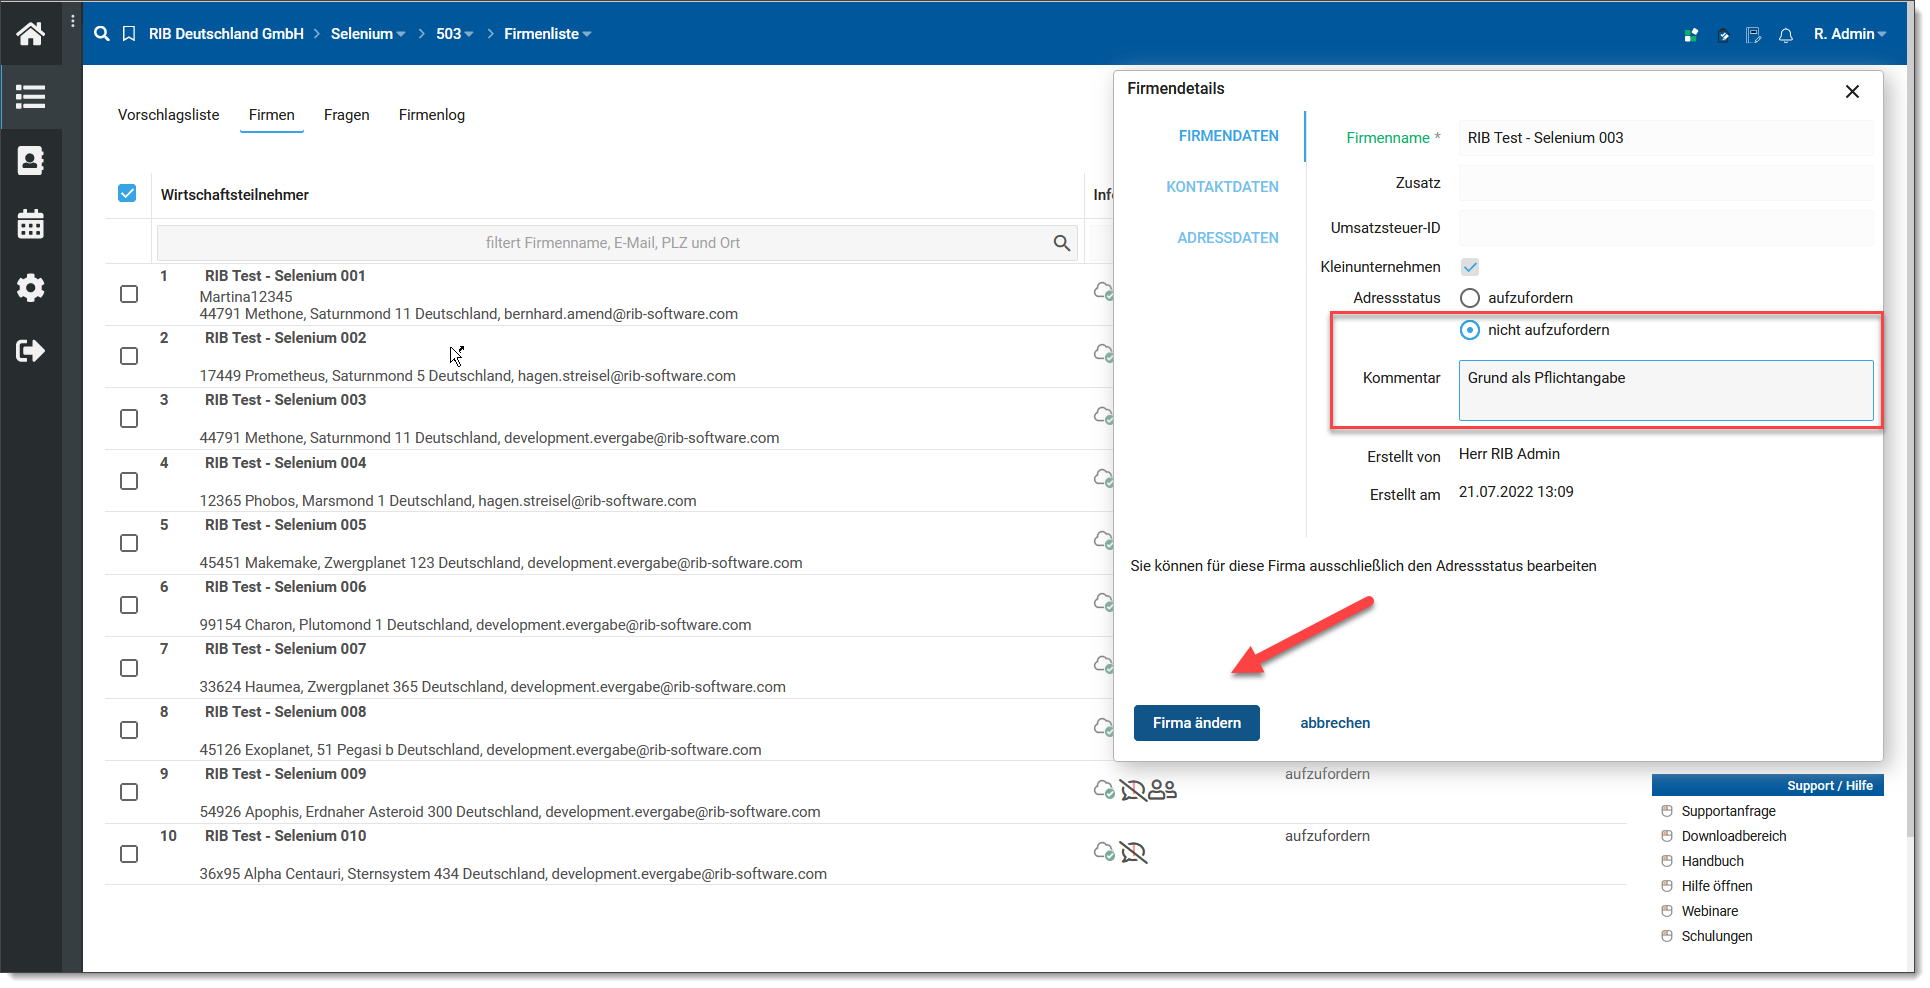
Task: Switch to the Fragen tab
Action: [347, 115]
